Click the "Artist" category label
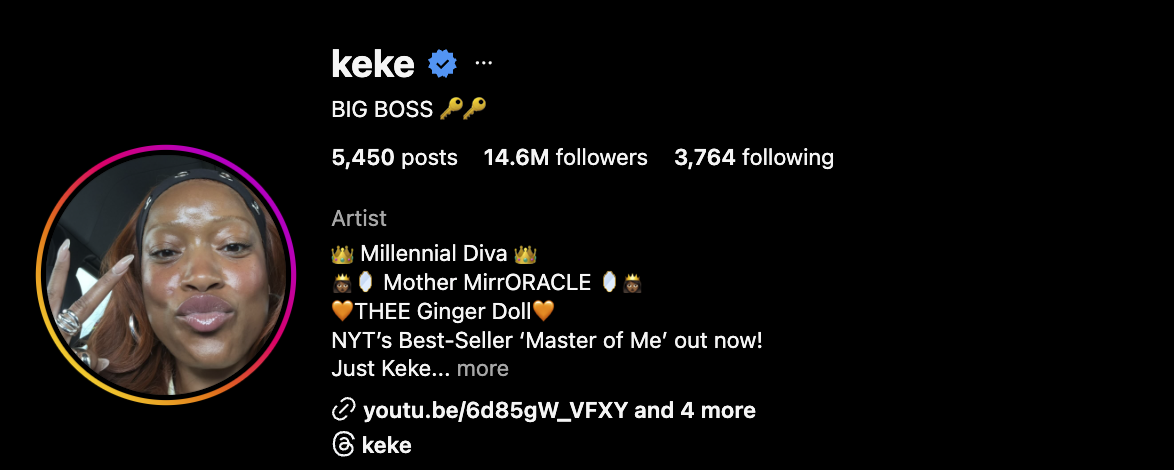The height and width of the screenshot is (470, 1174). (x=359, y=218)
